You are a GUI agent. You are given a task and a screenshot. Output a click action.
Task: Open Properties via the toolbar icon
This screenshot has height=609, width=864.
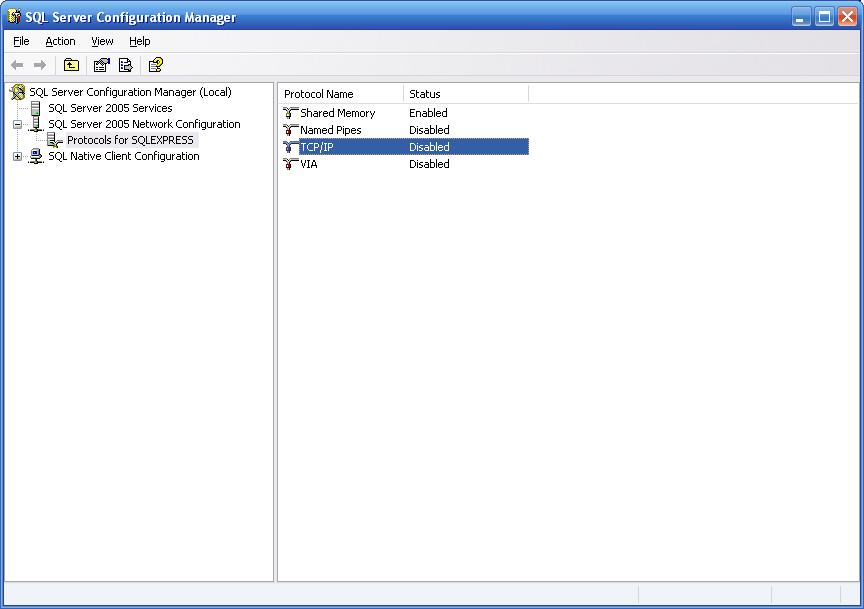click(101, 65)
